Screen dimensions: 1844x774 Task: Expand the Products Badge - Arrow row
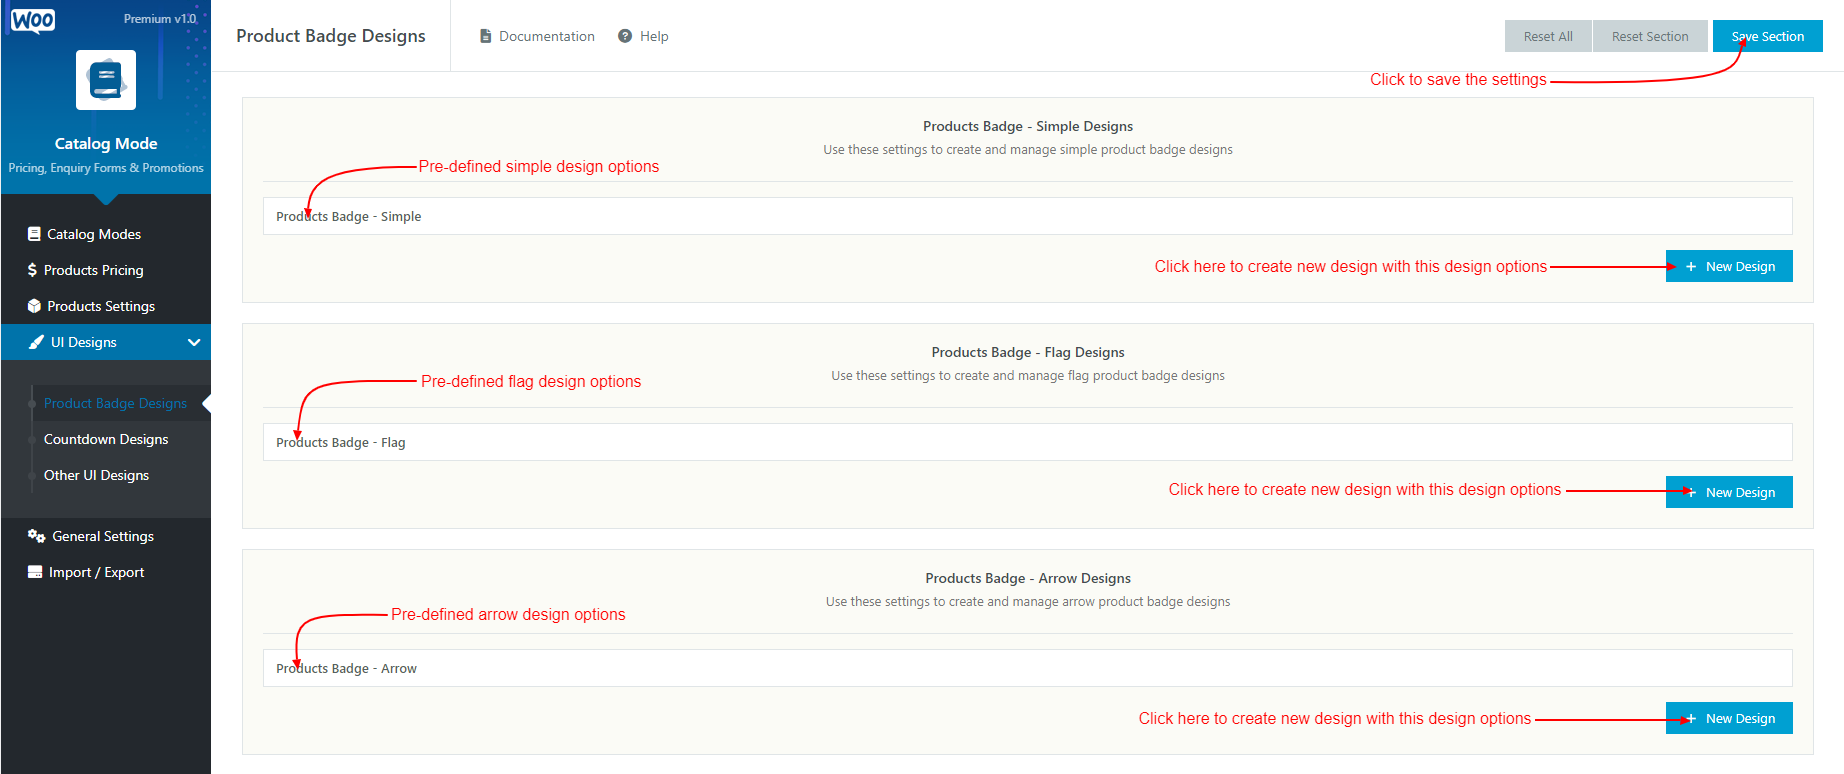(x=1027, y=668)
